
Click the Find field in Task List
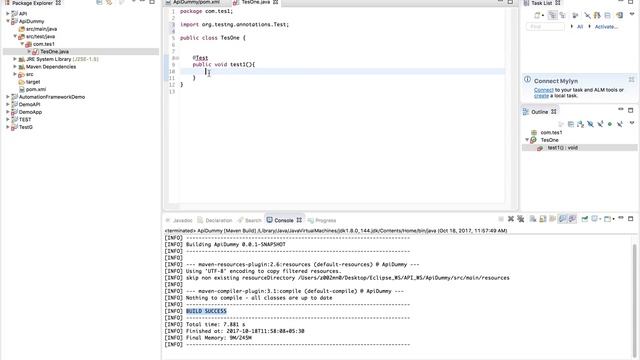tap(545, 27)
